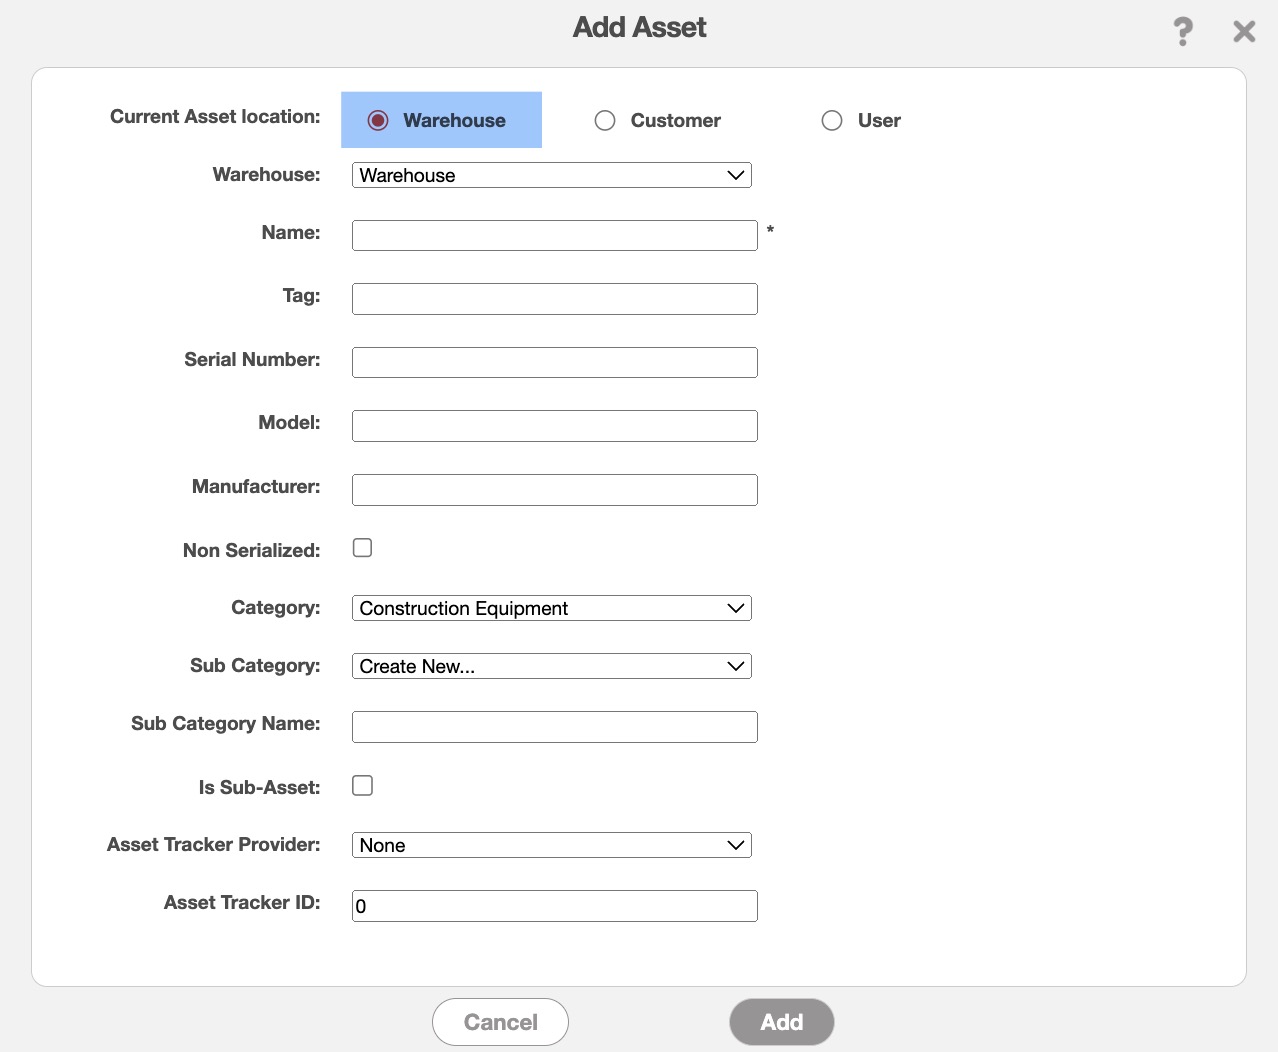The height and width of the screenshot is (1052, 1278).
Task: Focus the Sub Category Name field
Action: [x=554, y=727]
